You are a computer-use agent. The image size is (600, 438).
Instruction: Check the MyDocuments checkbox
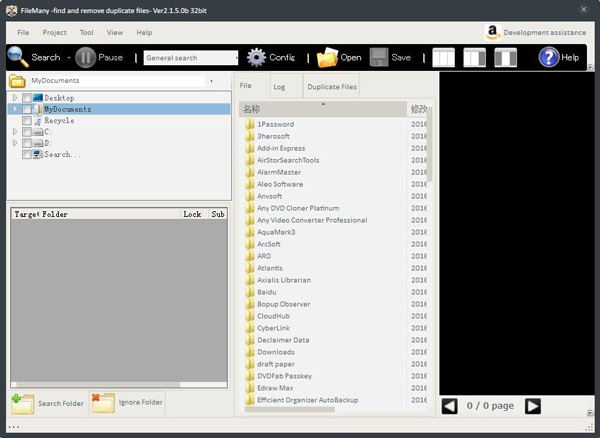(27, 109)
